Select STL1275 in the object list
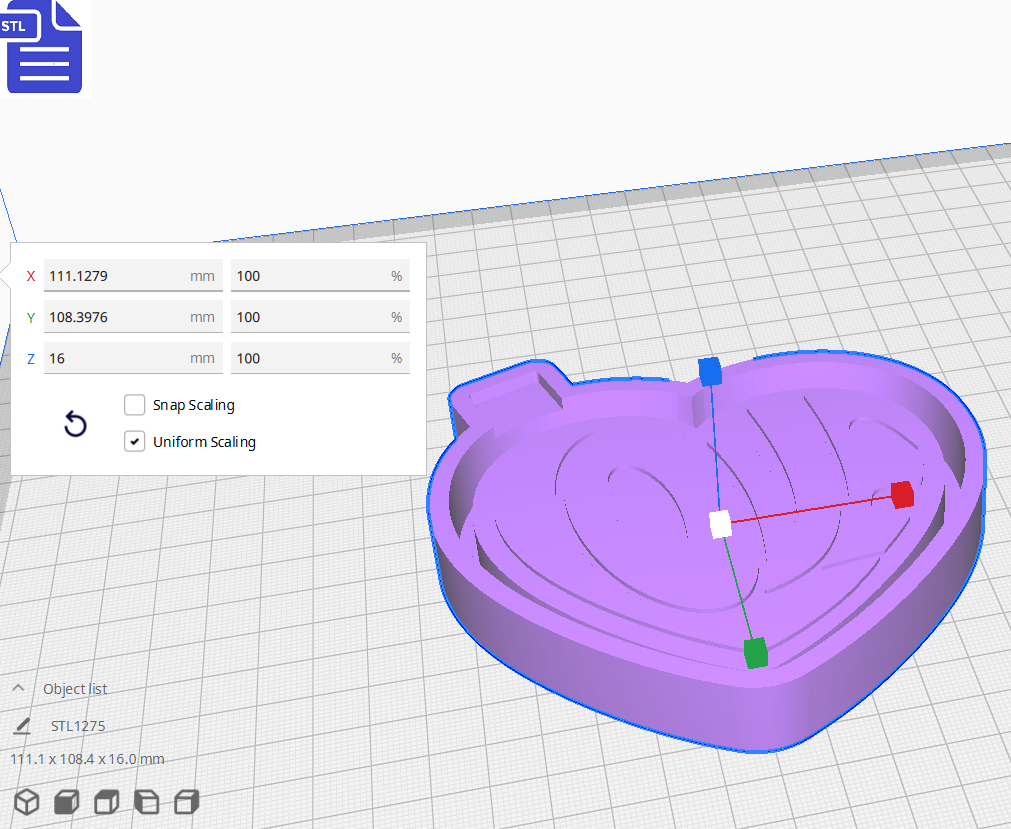The width and height of the screenshot is (1011, 829). point(78,725)
